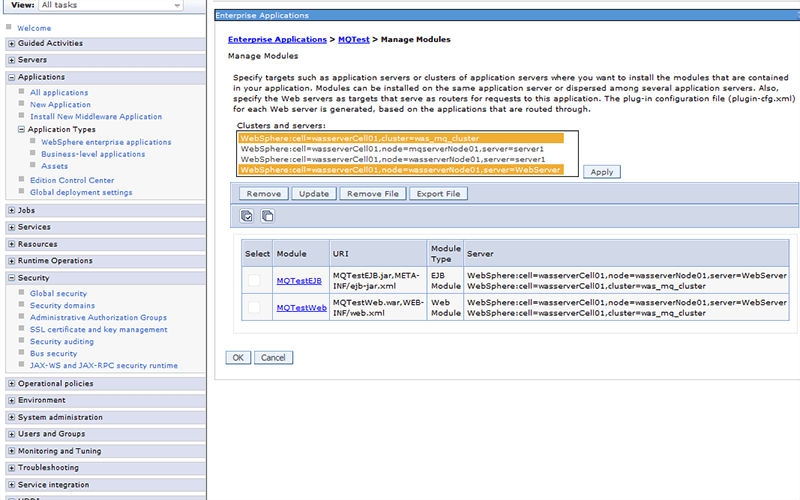This screenshot has height=500, width=800.
Task: Select the was_mq_cluster target entry
Action: click(402, 138)
